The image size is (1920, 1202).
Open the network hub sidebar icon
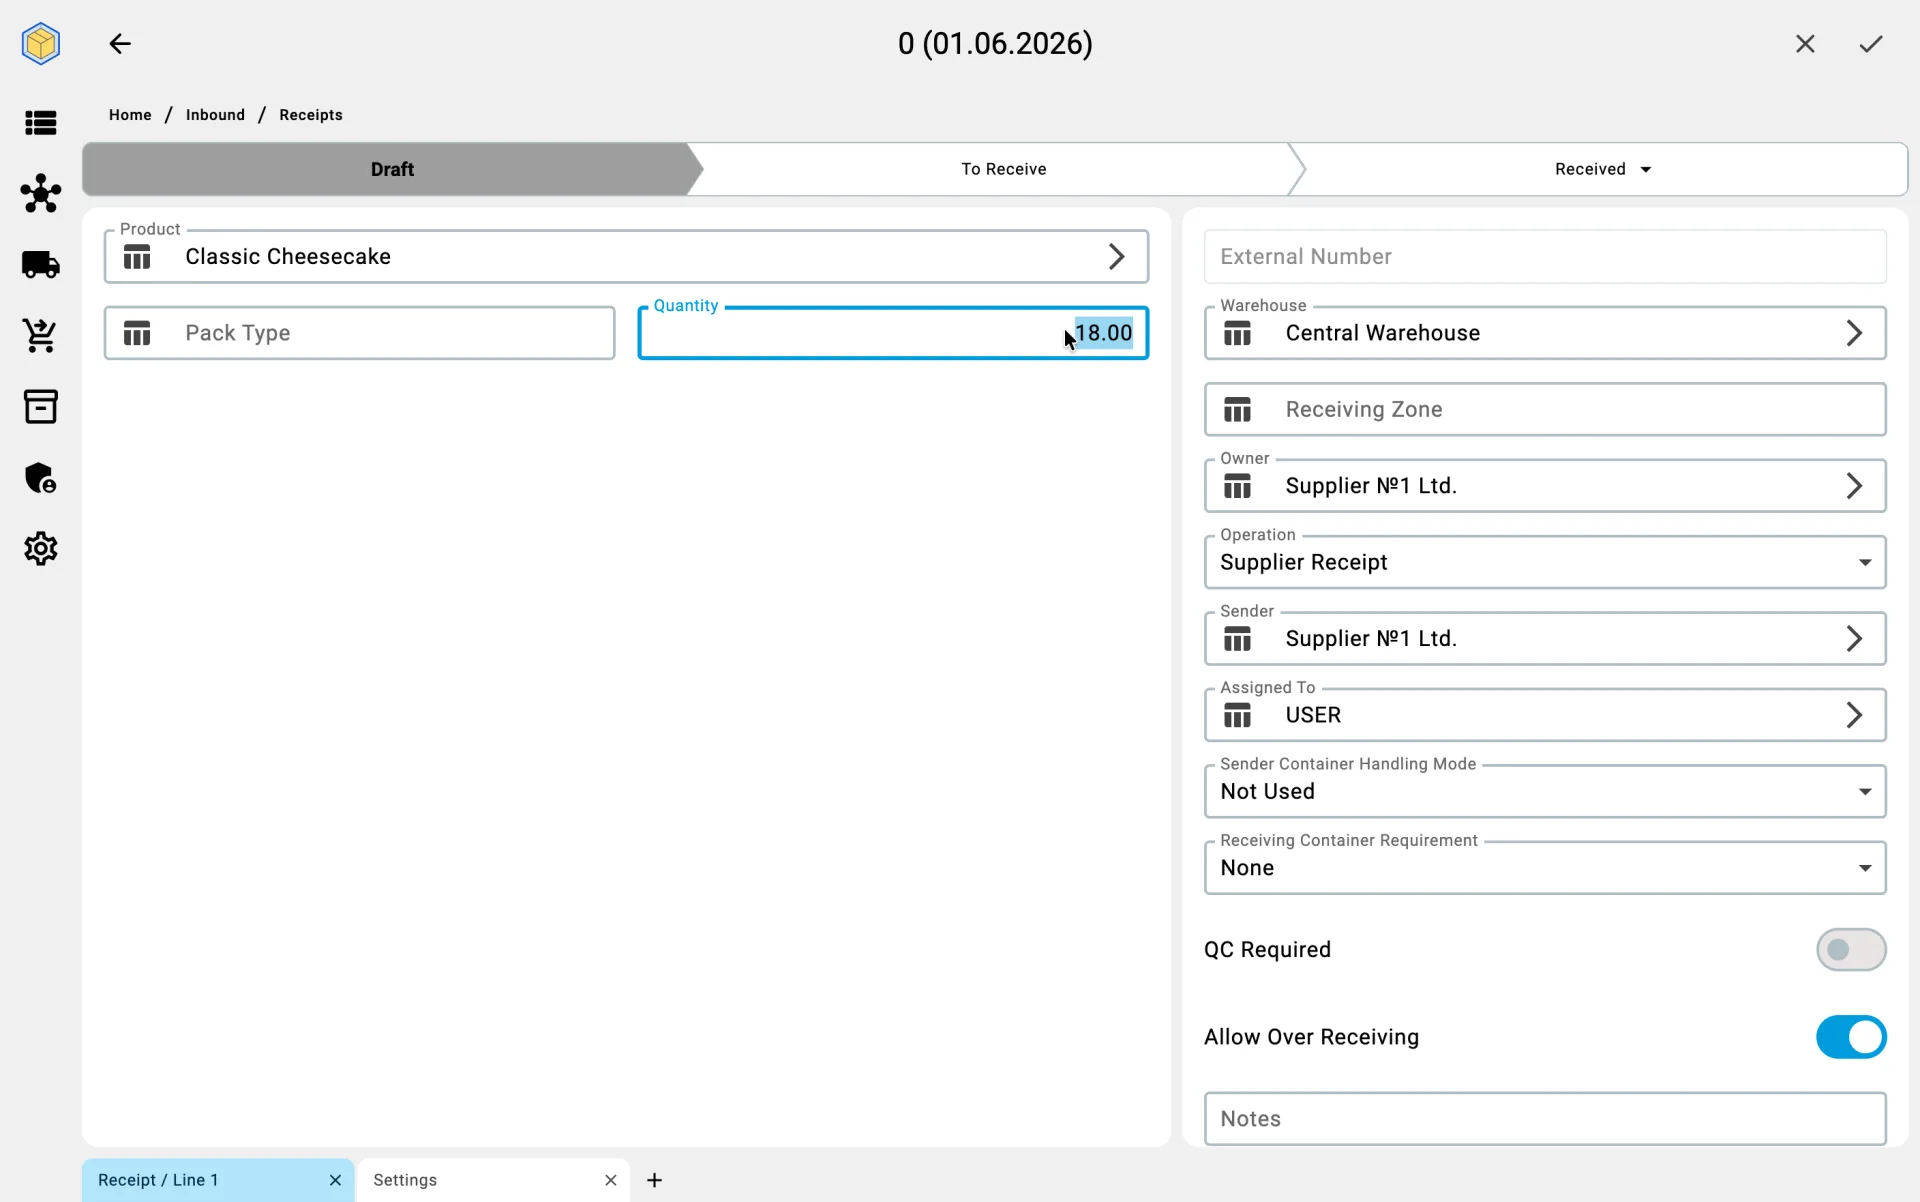(41, 193)
